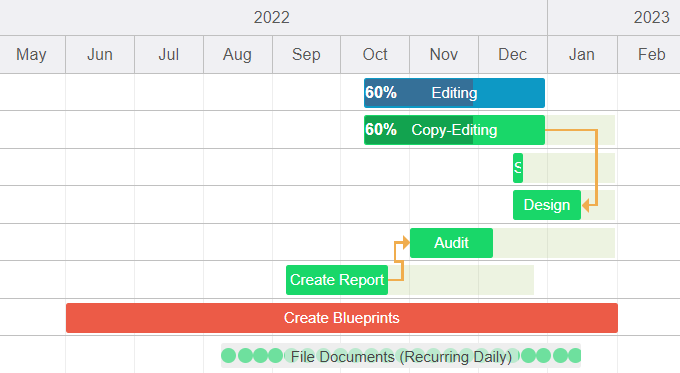The width and height of the screenshot is (680, 373).
Task: Click first green recurrence dot of File Documents
Action: pyautogui.click(x=229, y=356)
